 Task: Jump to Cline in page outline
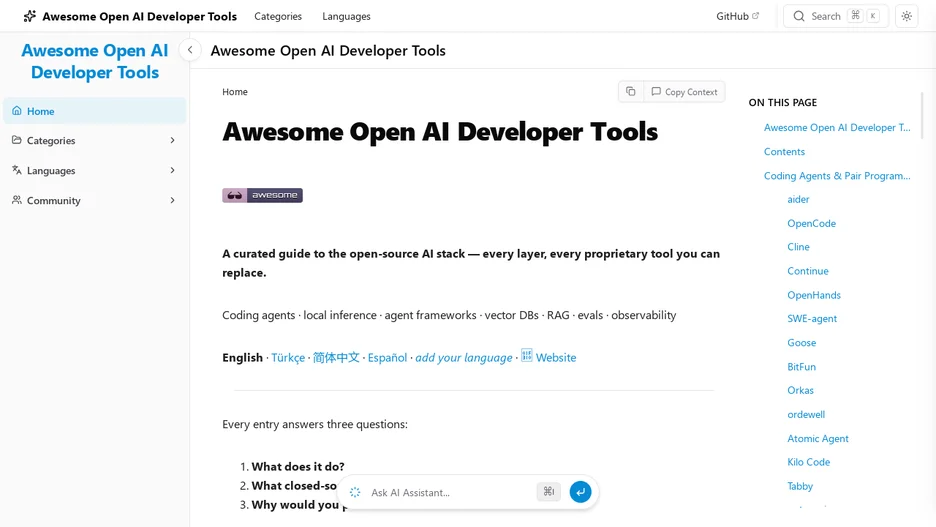798,246
